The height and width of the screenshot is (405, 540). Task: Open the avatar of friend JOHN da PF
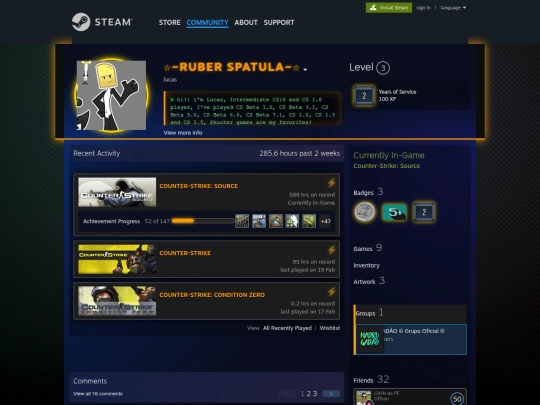[x=363, y=398]
